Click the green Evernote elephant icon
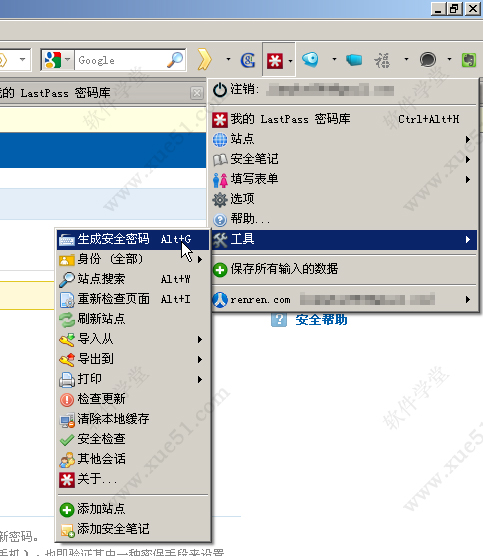Image resolution: width=483 pixels, height=556 pixels. pos(469,60)
